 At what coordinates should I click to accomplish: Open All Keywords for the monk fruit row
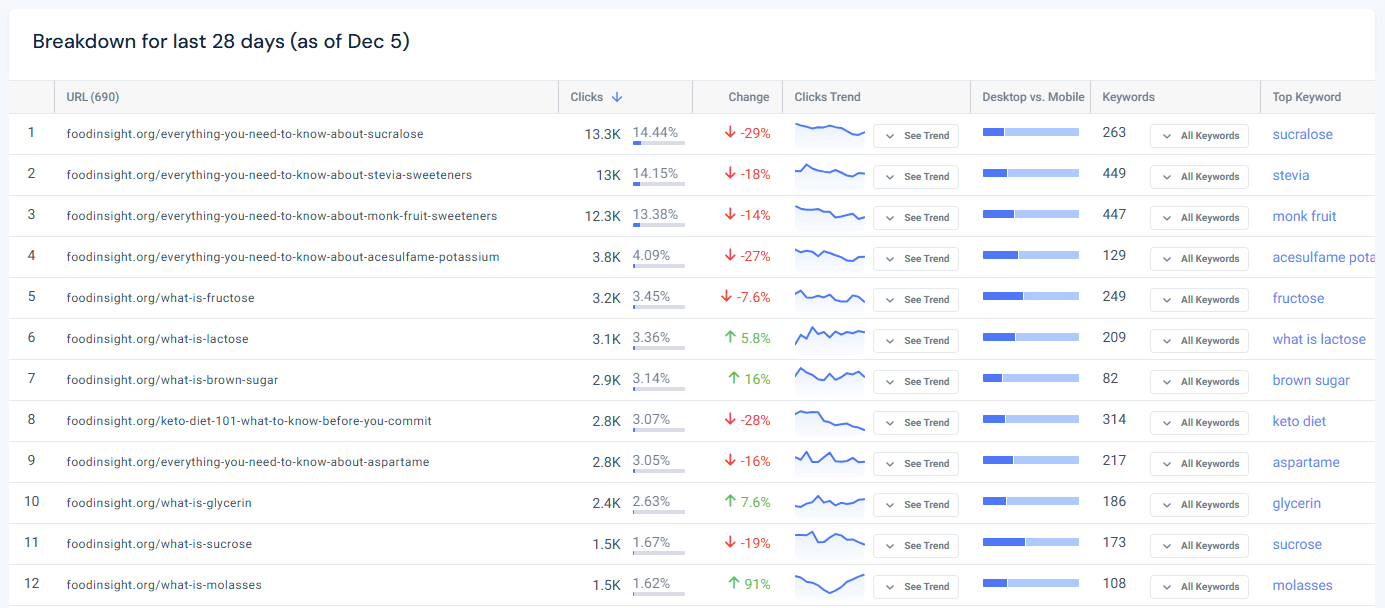pyautogui.click(x=1199, y=217)
